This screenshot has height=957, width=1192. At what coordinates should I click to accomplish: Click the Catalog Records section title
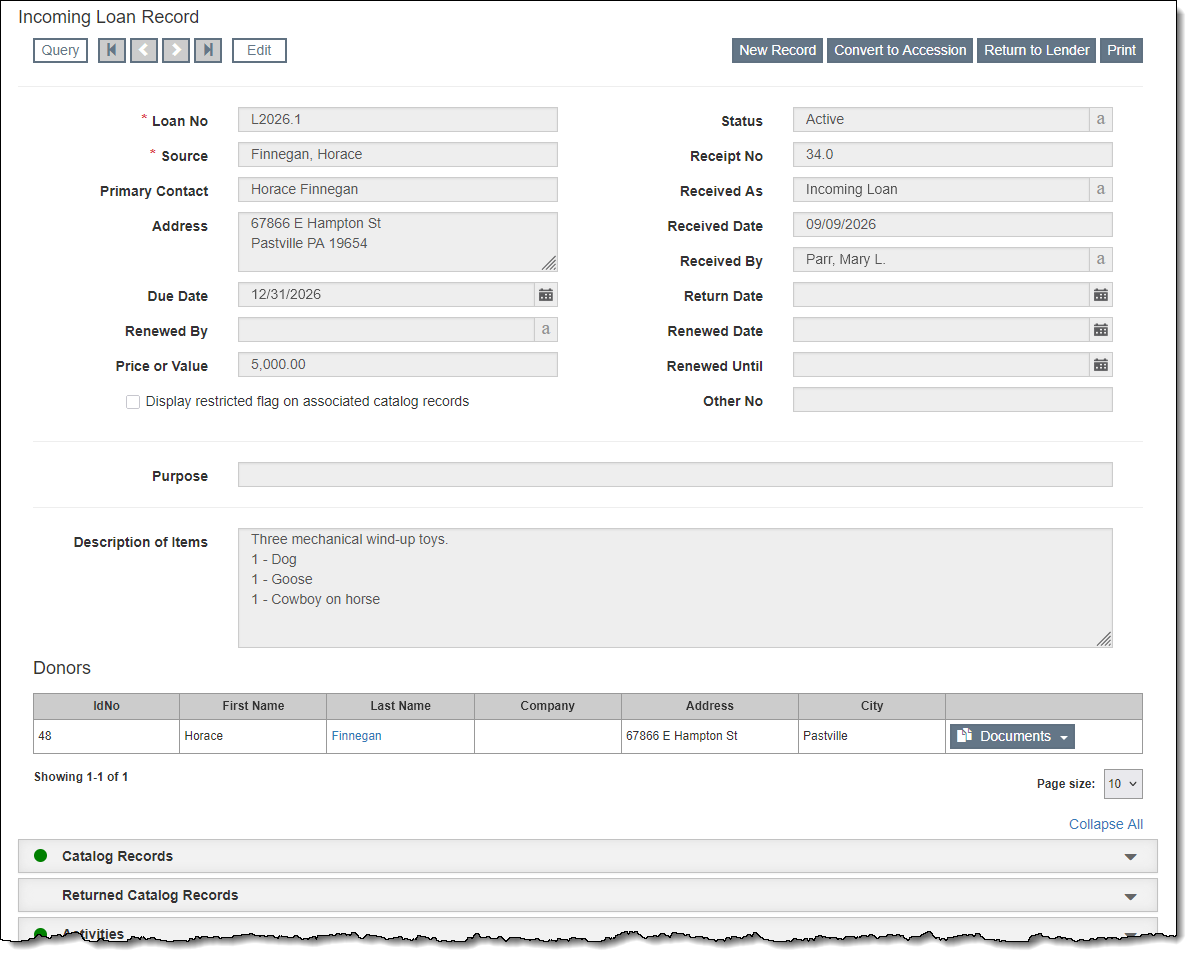(118, 857)
